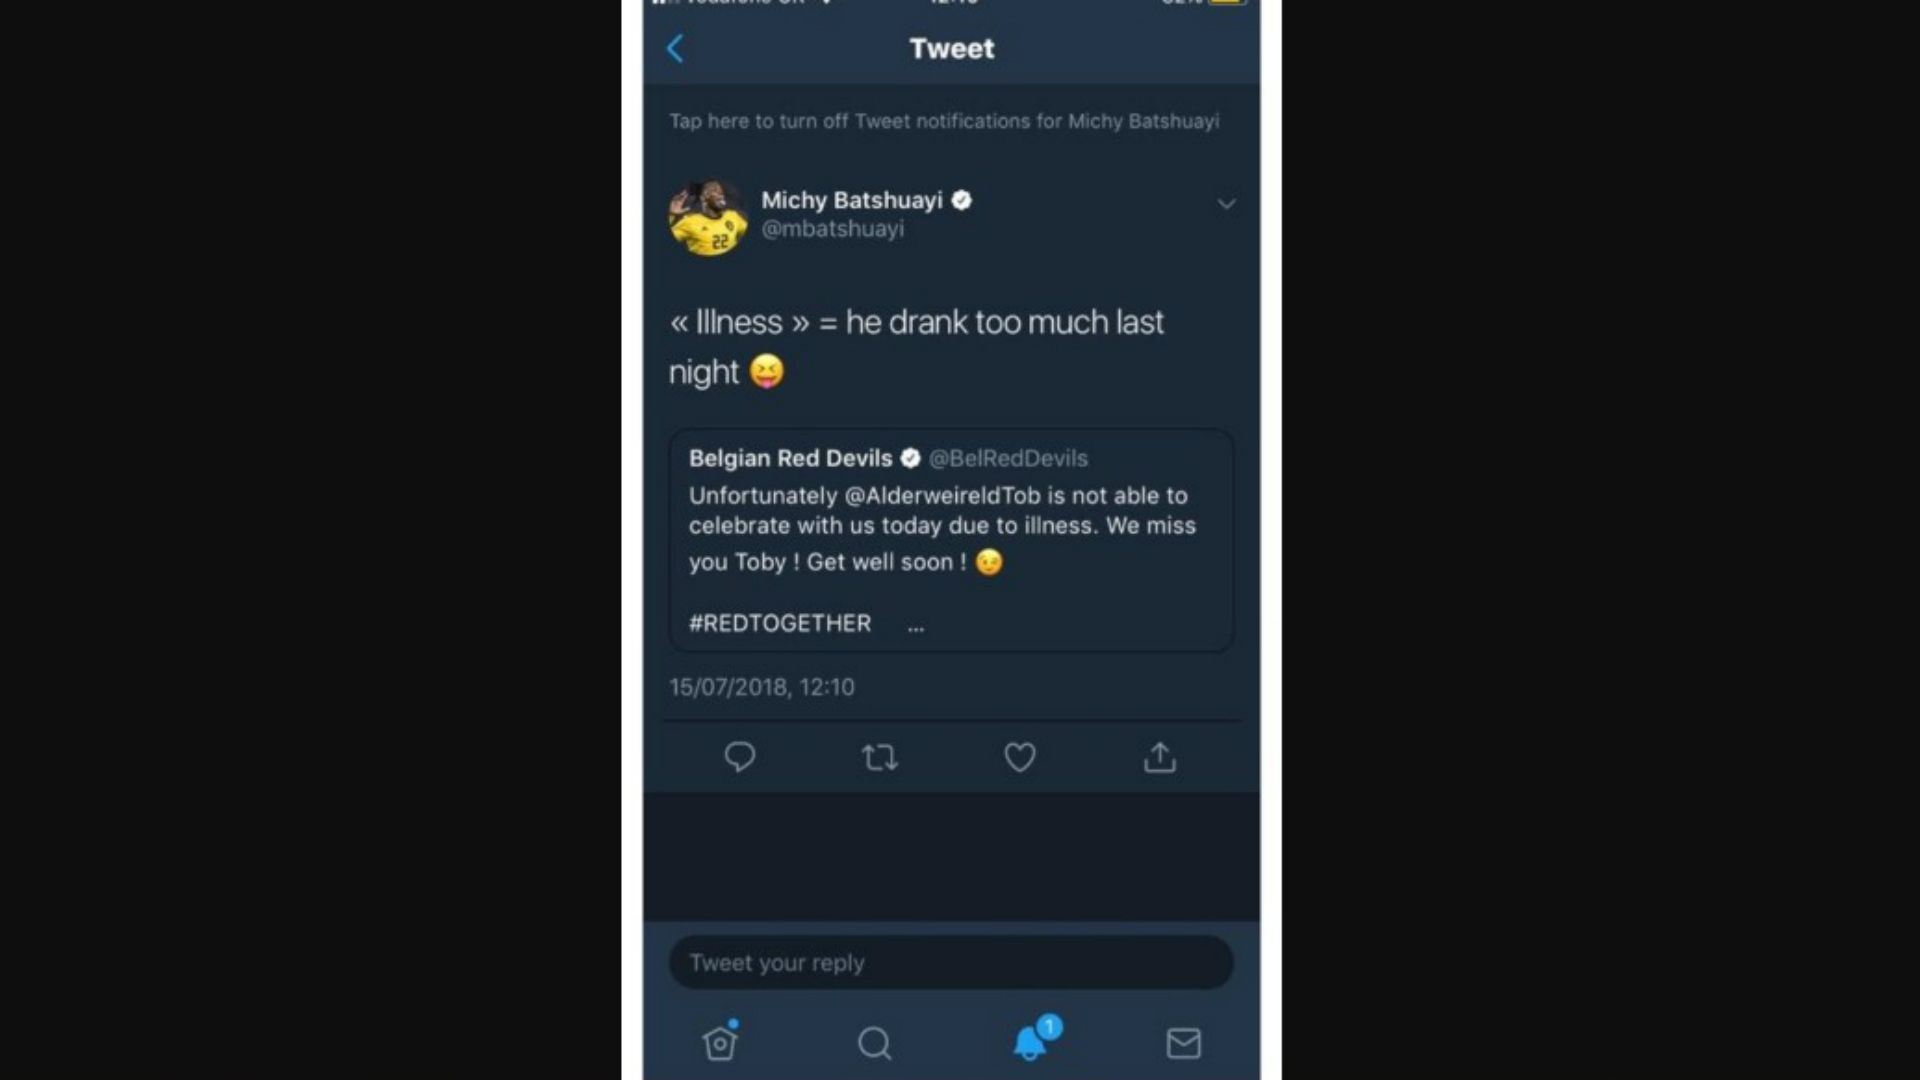Click the reply speech bubble icon
This screenshot has height=1080, width=1920.
740,757
